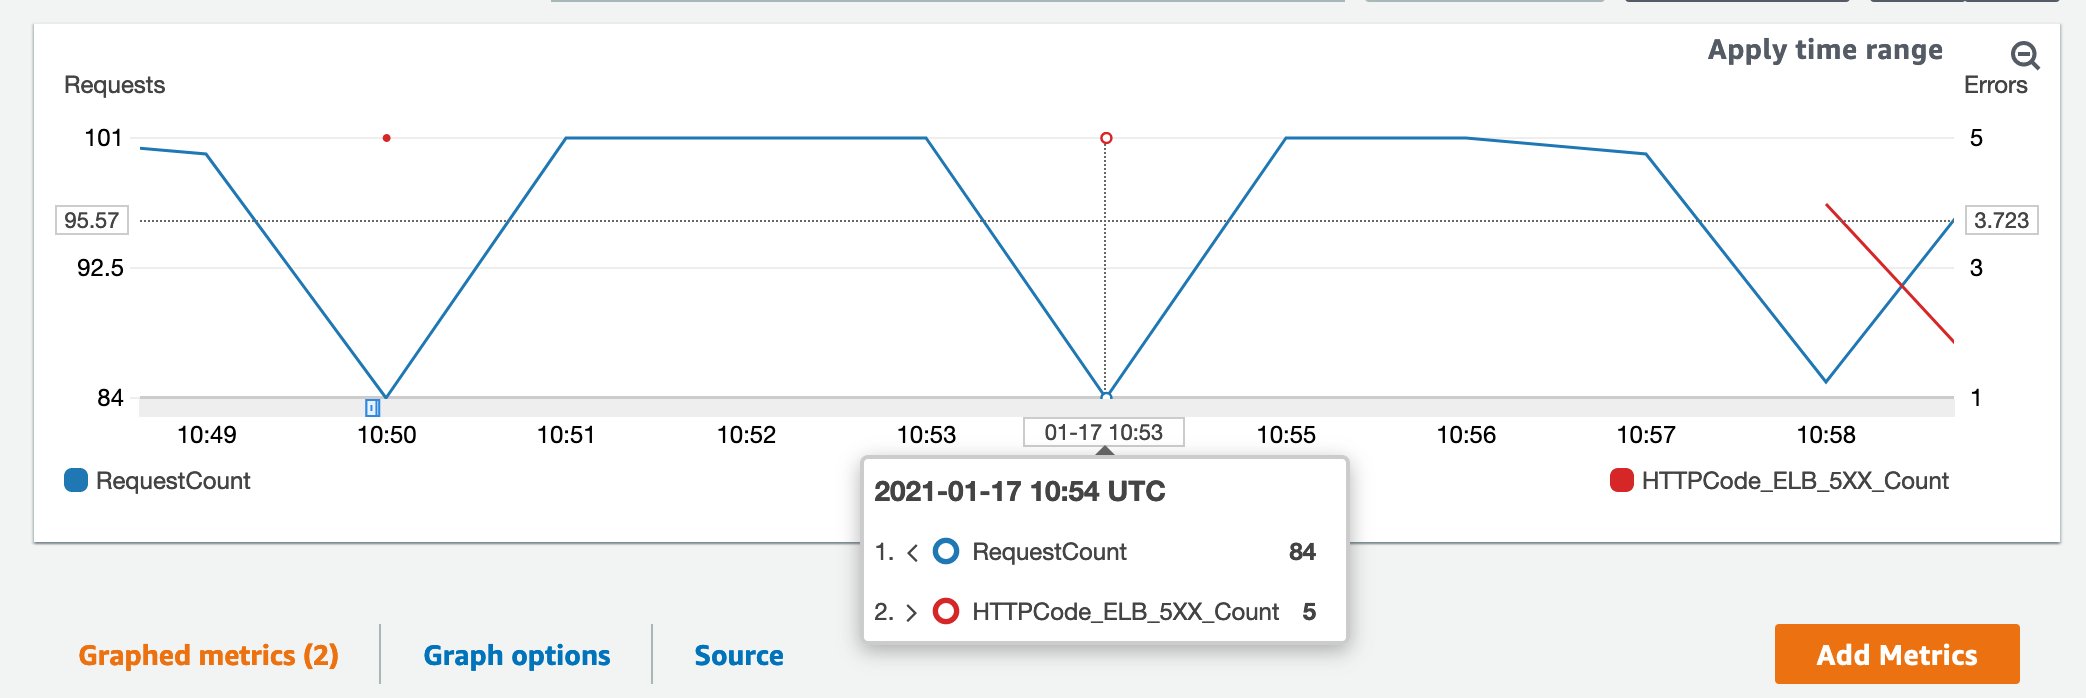Switch to the Graph options tab
The image size is (2086, 698).
(517, 655)
